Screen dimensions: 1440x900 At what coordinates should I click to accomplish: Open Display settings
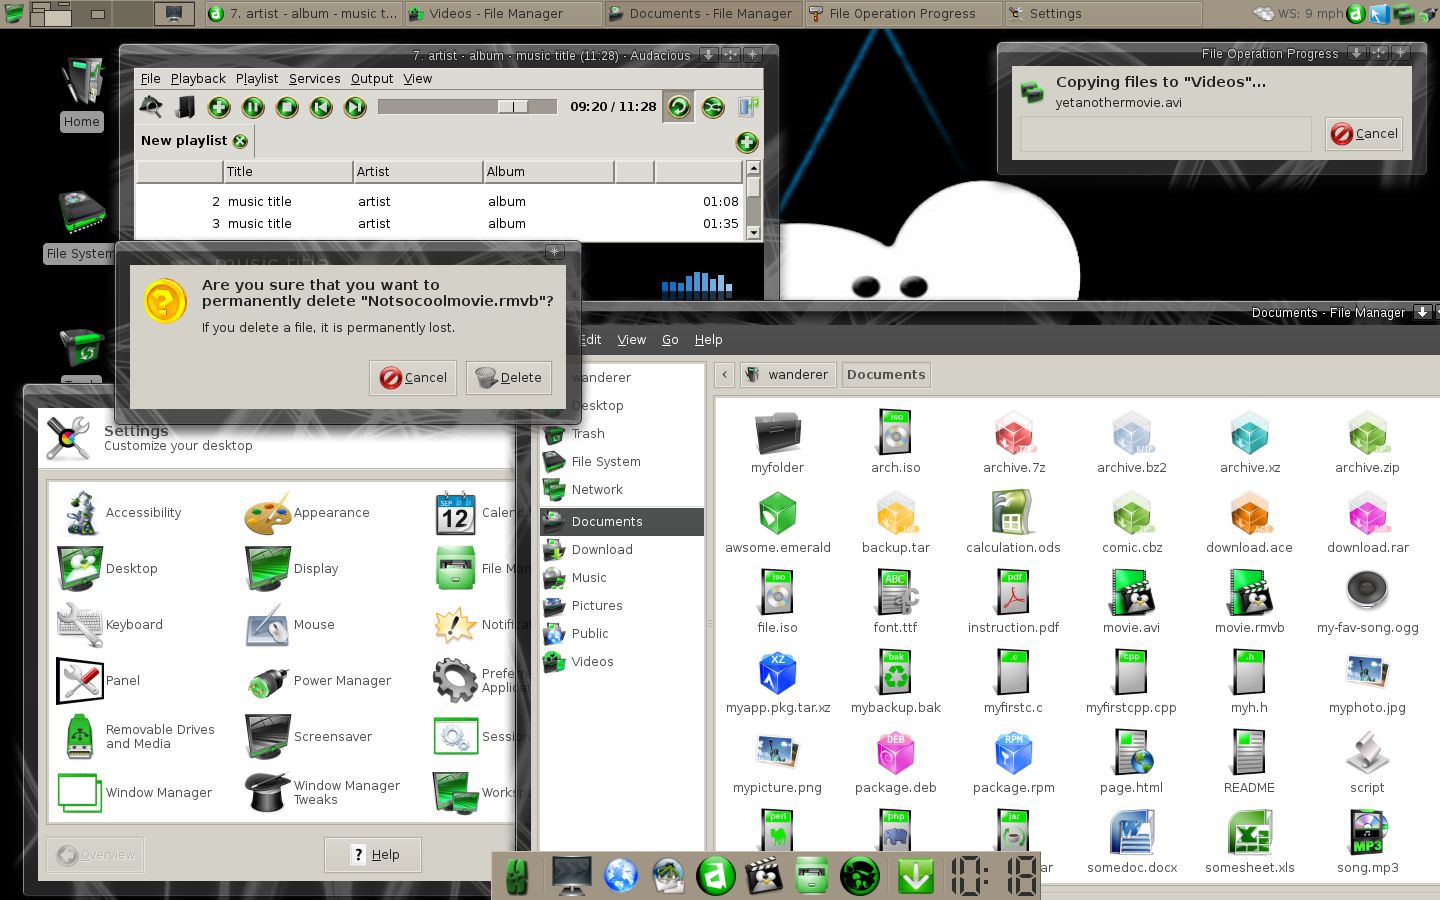293,569
